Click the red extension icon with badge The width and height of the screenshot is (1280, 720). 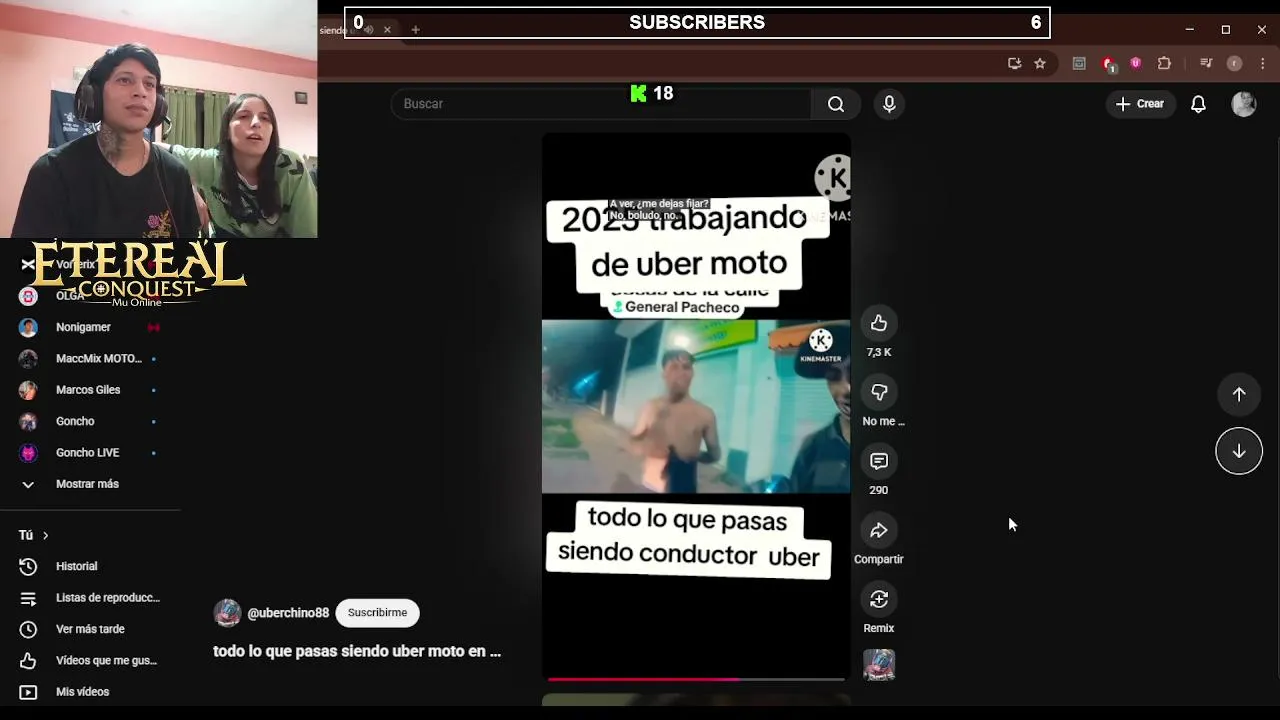(1108, 64)
